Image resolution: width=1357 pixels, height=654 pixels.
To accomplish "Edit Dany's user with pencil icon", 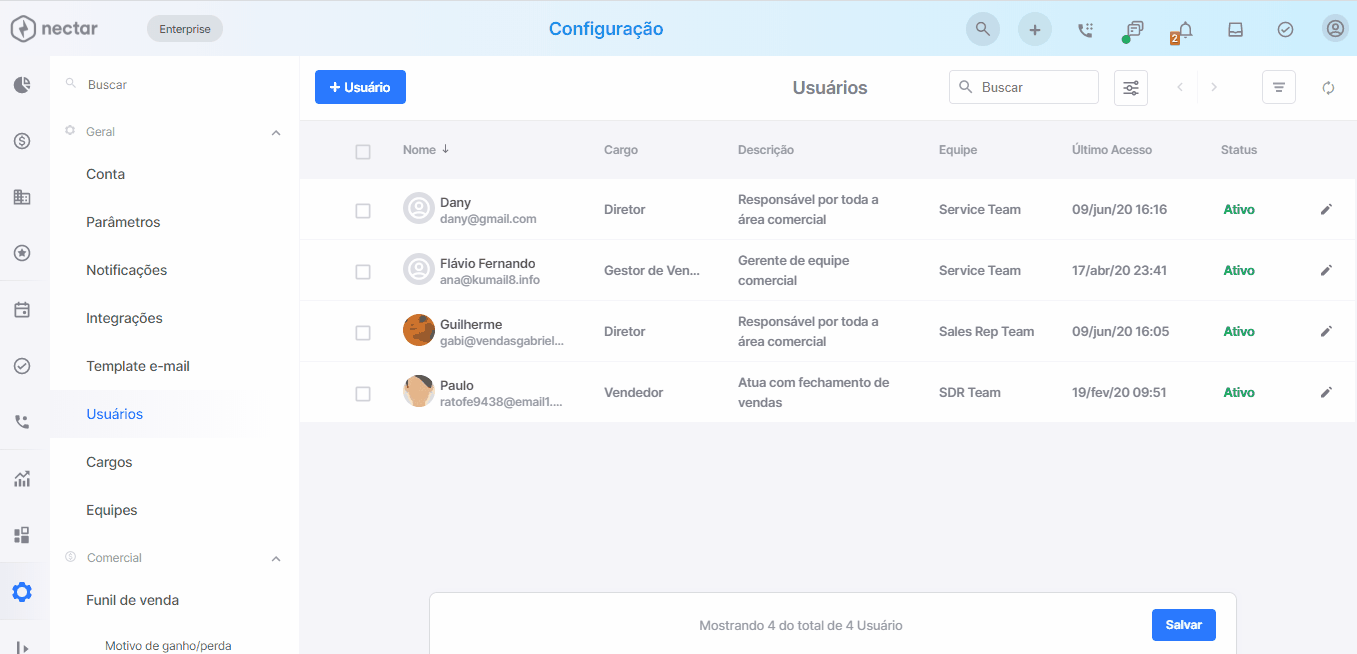I will pyautogui.click(x=1326, y=209).
